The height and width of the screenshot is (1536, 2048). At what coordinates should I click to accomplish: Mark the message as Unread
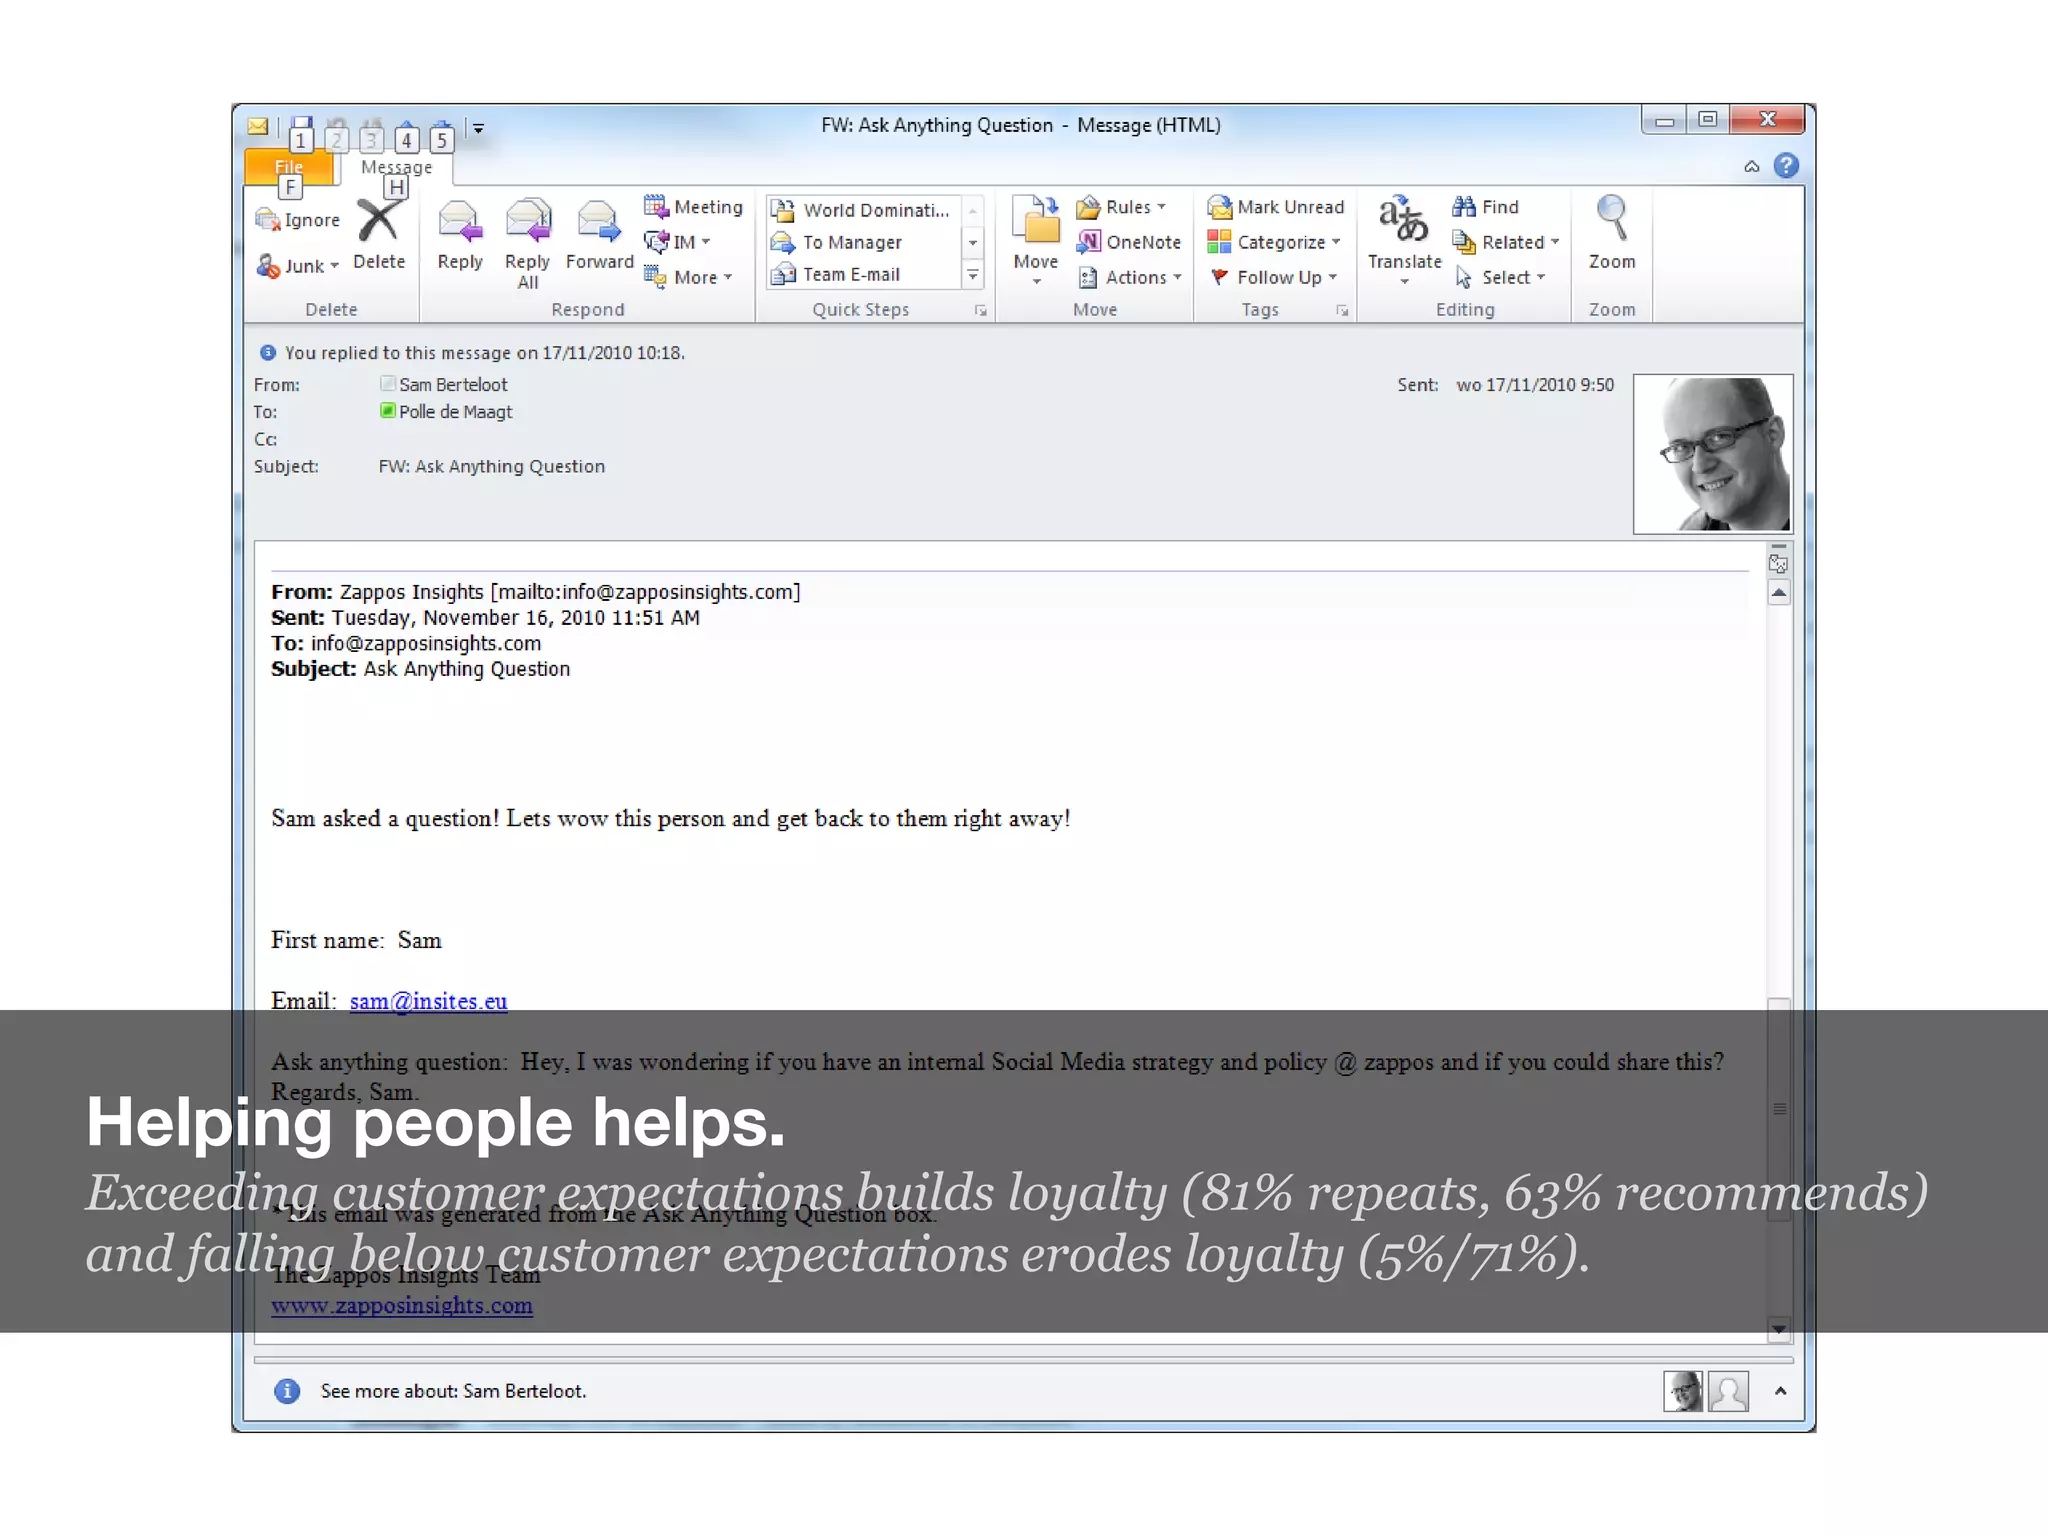pyautogui.click(x=1276, y=207)
